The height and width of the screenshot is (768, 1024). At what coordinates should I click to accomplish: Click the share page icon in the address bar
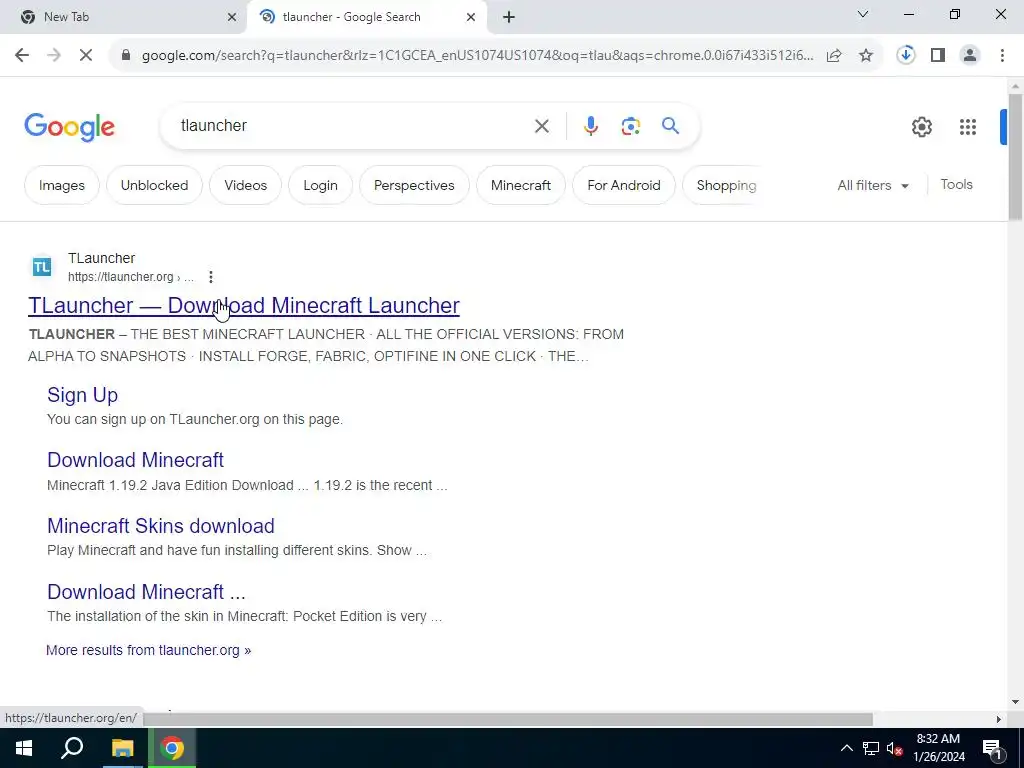tap(834, 56)
